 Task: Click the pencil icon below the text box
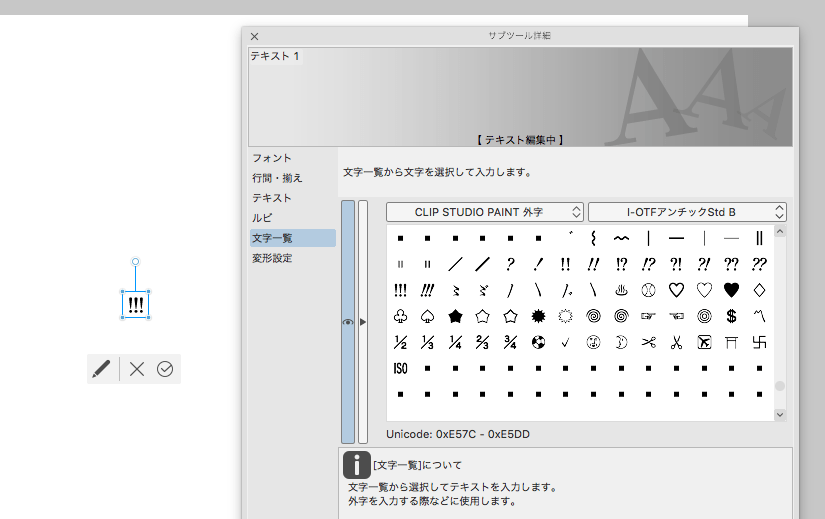click(x=101, y=369)
